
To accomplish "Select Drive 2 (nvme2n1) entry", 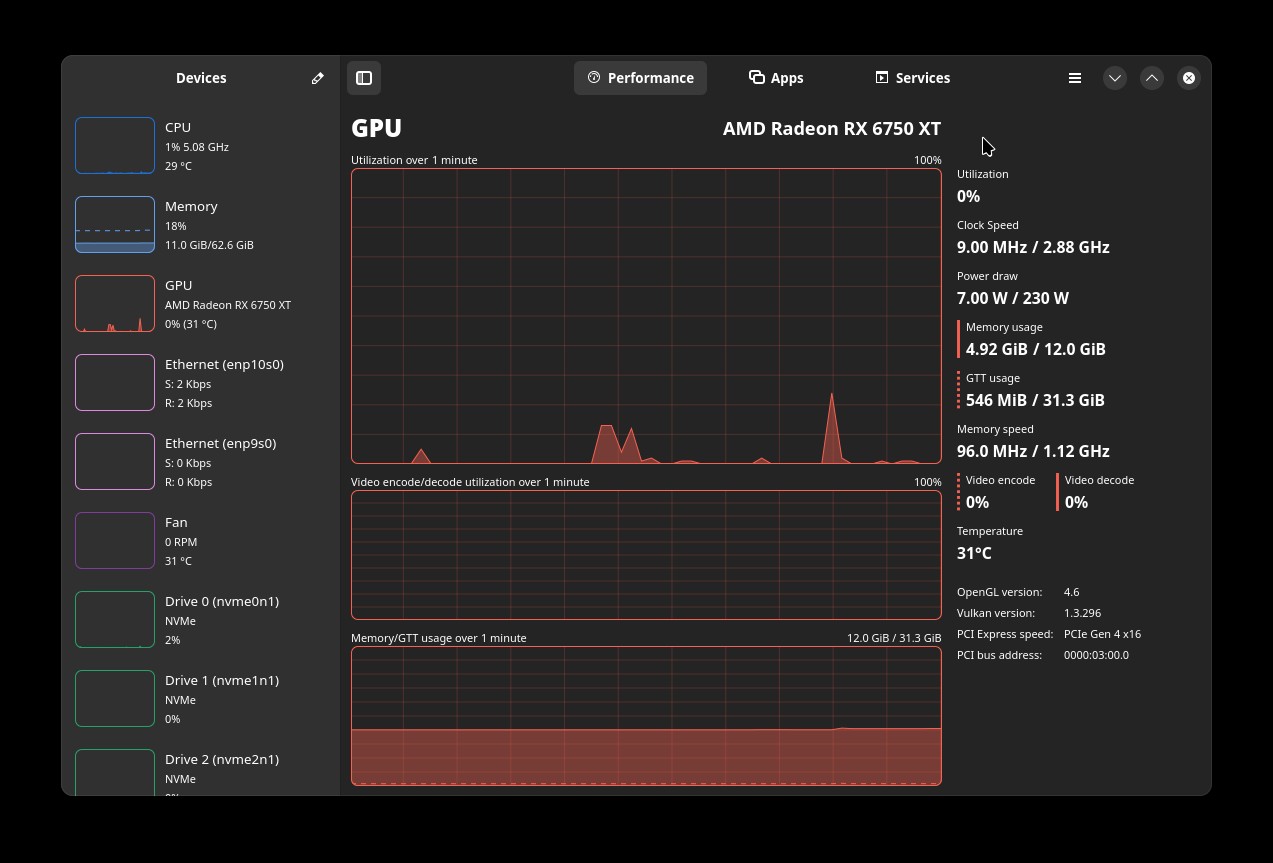I will point(201,769).
